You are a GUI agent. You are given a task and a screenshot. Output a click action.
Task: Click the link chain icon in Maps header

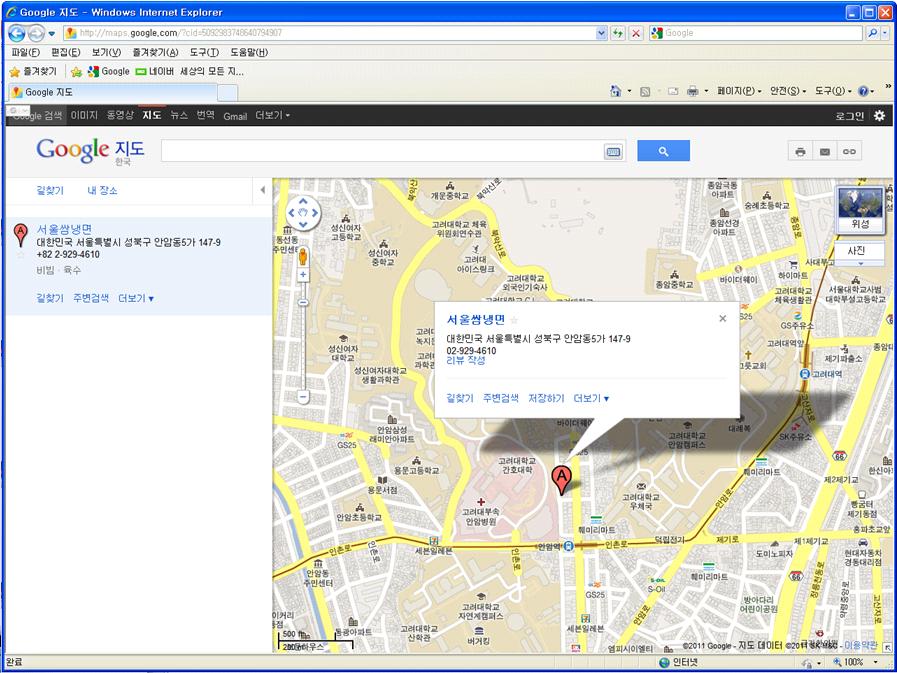pyautogui.click(x=849, y=152)
